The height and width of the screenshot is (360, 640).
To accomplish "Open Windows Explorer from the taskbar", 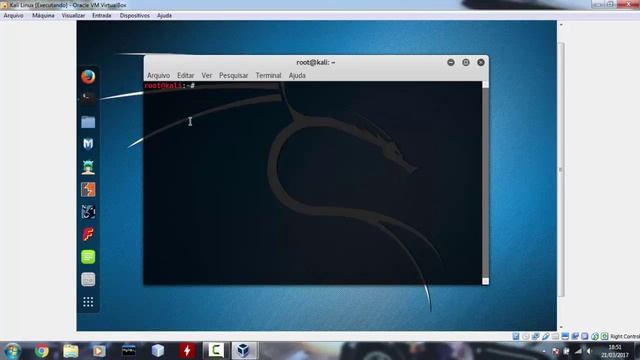I will point(71,351).
